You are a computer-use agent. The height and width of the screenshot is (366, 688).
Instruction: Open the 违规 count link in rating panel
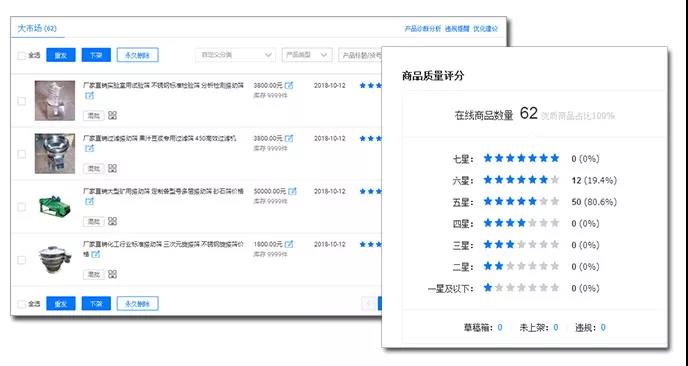coord(603,327)
